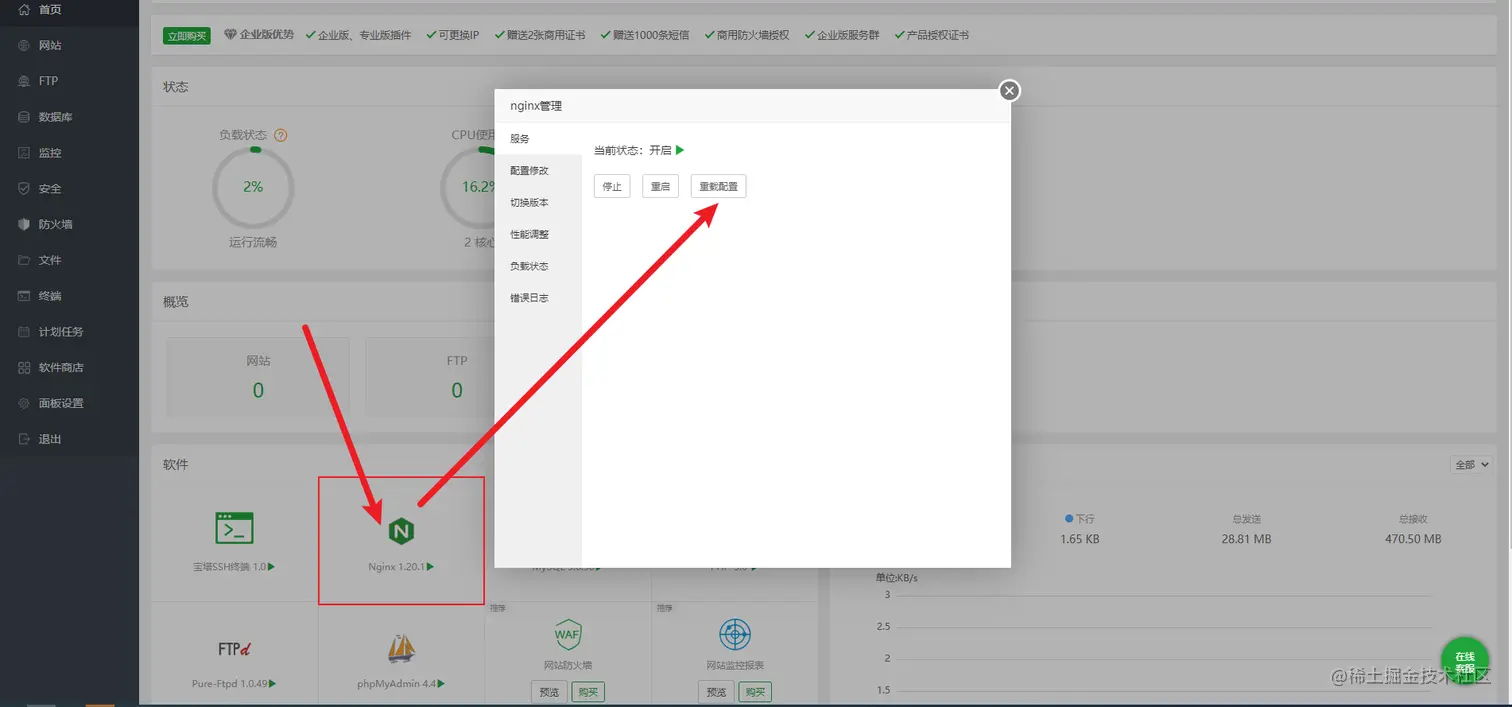
Task: Click 预览 under 网站监控报表
Action: [x=715, y=692]
